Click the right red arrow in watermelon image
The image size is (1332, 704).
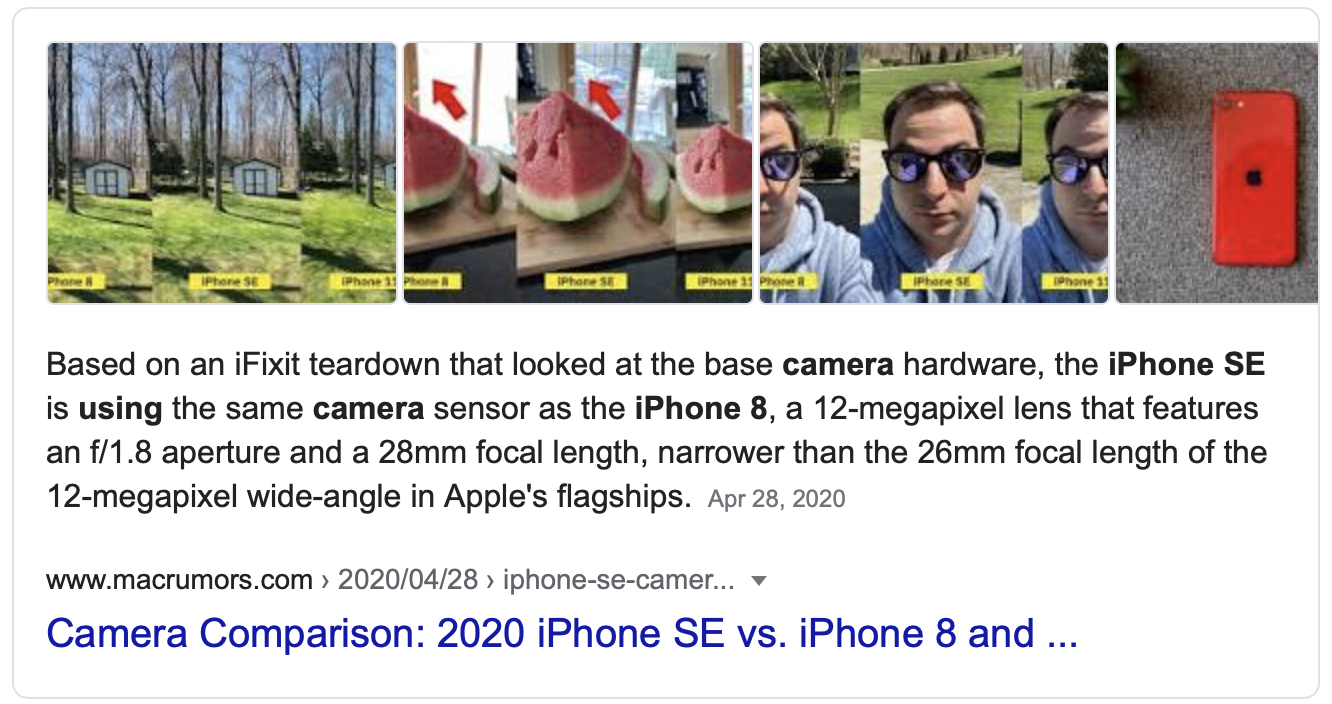click(605, 99)
